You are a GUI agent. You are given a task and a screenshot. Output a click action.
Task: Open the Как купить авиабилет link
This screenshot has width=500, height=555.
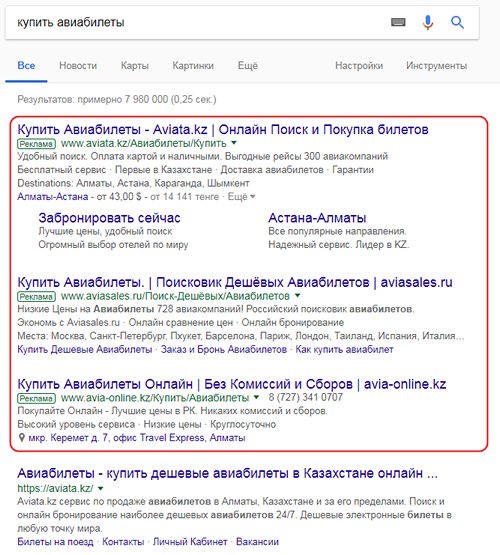coord(344,350)
